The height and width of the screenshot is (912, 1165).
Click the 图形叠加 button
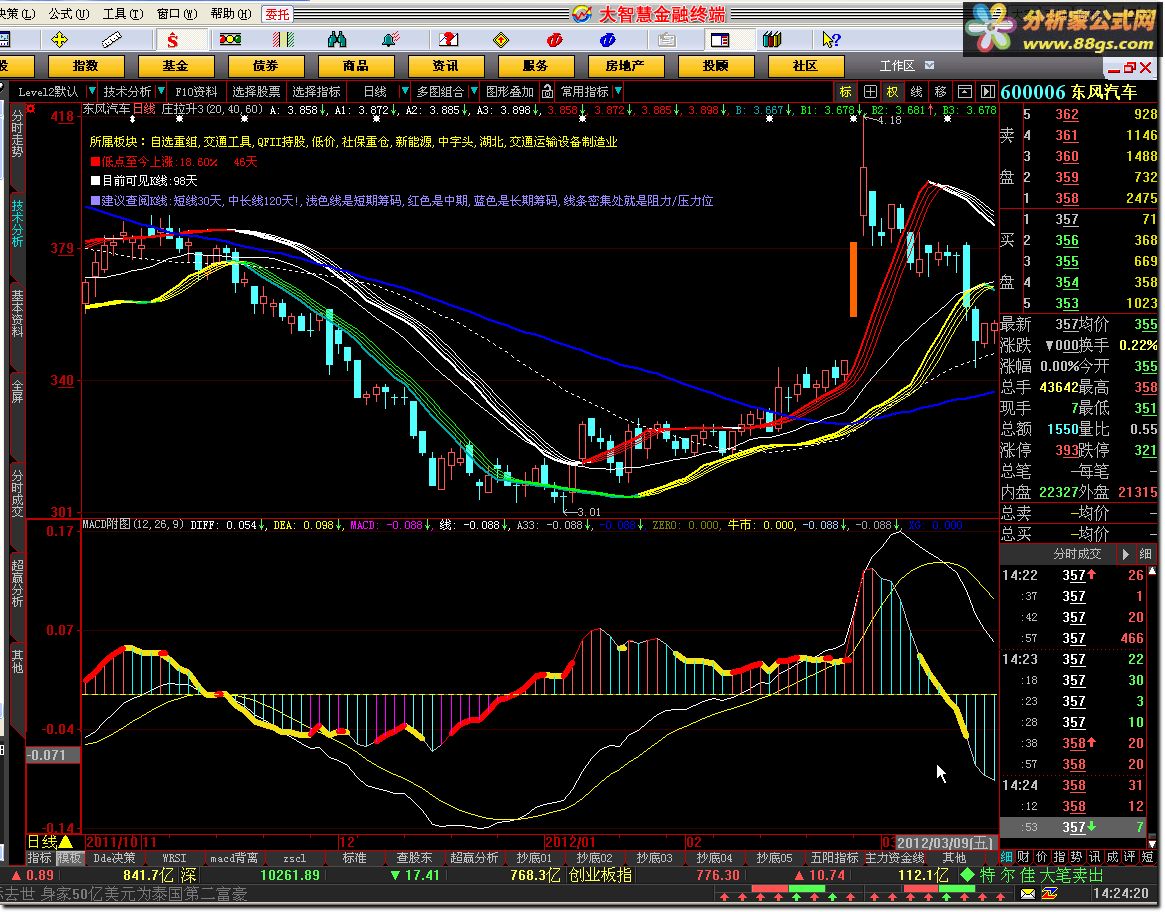[510, 91]
